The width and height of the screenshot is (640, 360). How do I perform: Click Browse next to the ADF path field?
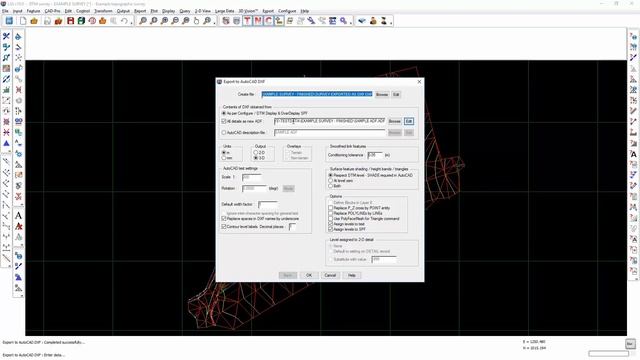tap(395, 121)
